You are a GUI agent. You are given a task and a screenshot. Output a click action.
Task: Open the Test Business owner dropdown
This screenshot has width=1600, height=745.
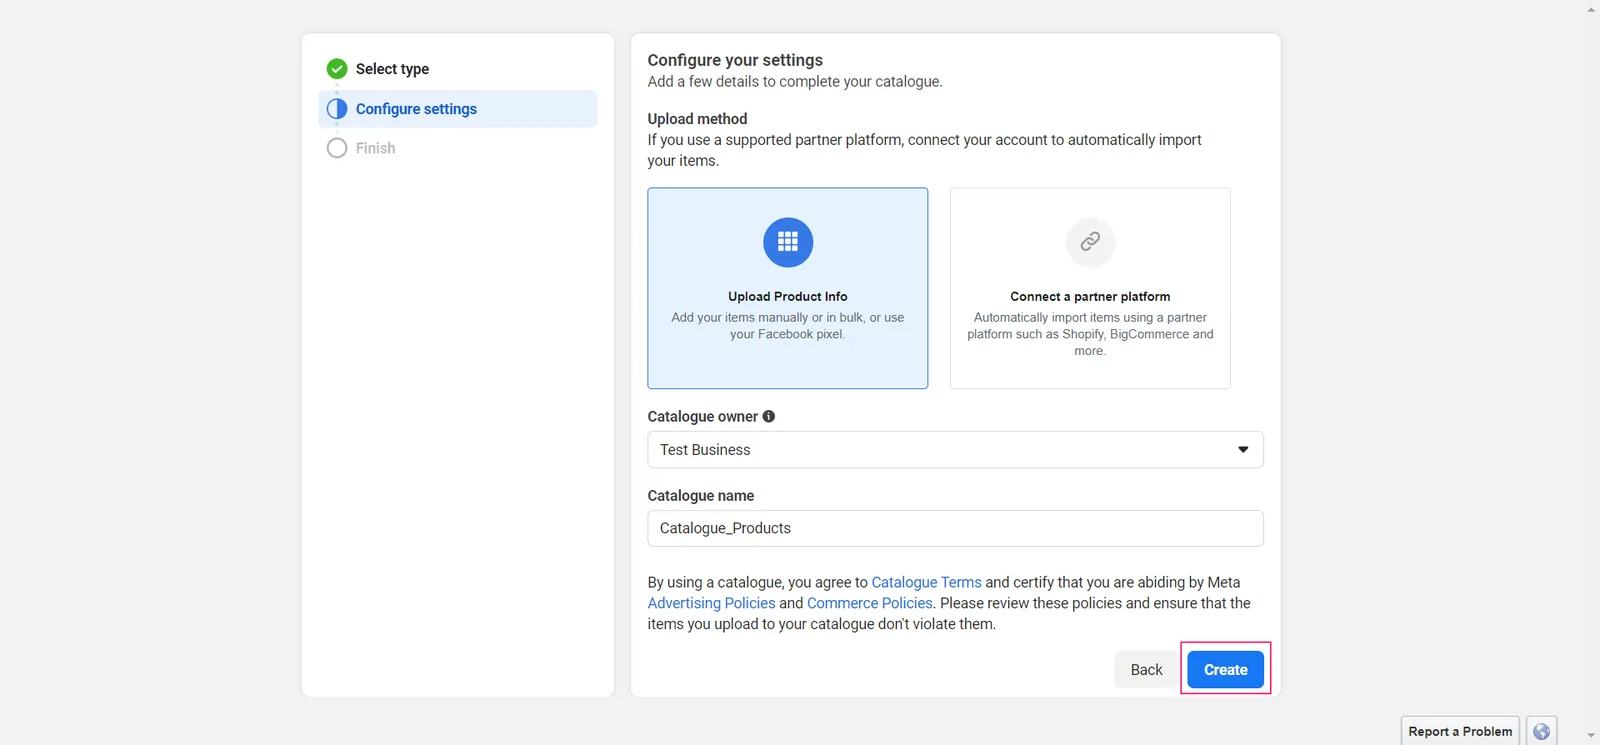[x=955, y=450]
